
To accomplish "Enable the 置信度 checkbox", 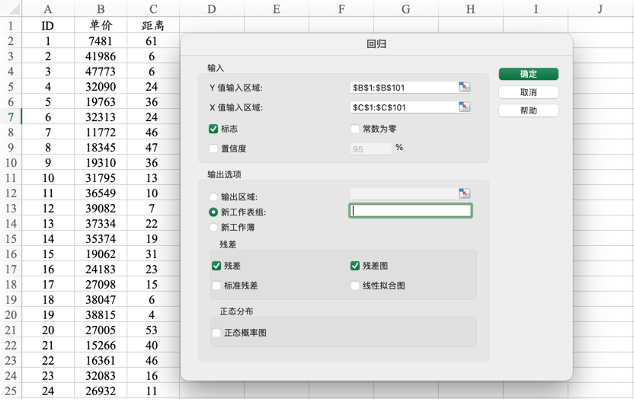I will click(214, 148).
